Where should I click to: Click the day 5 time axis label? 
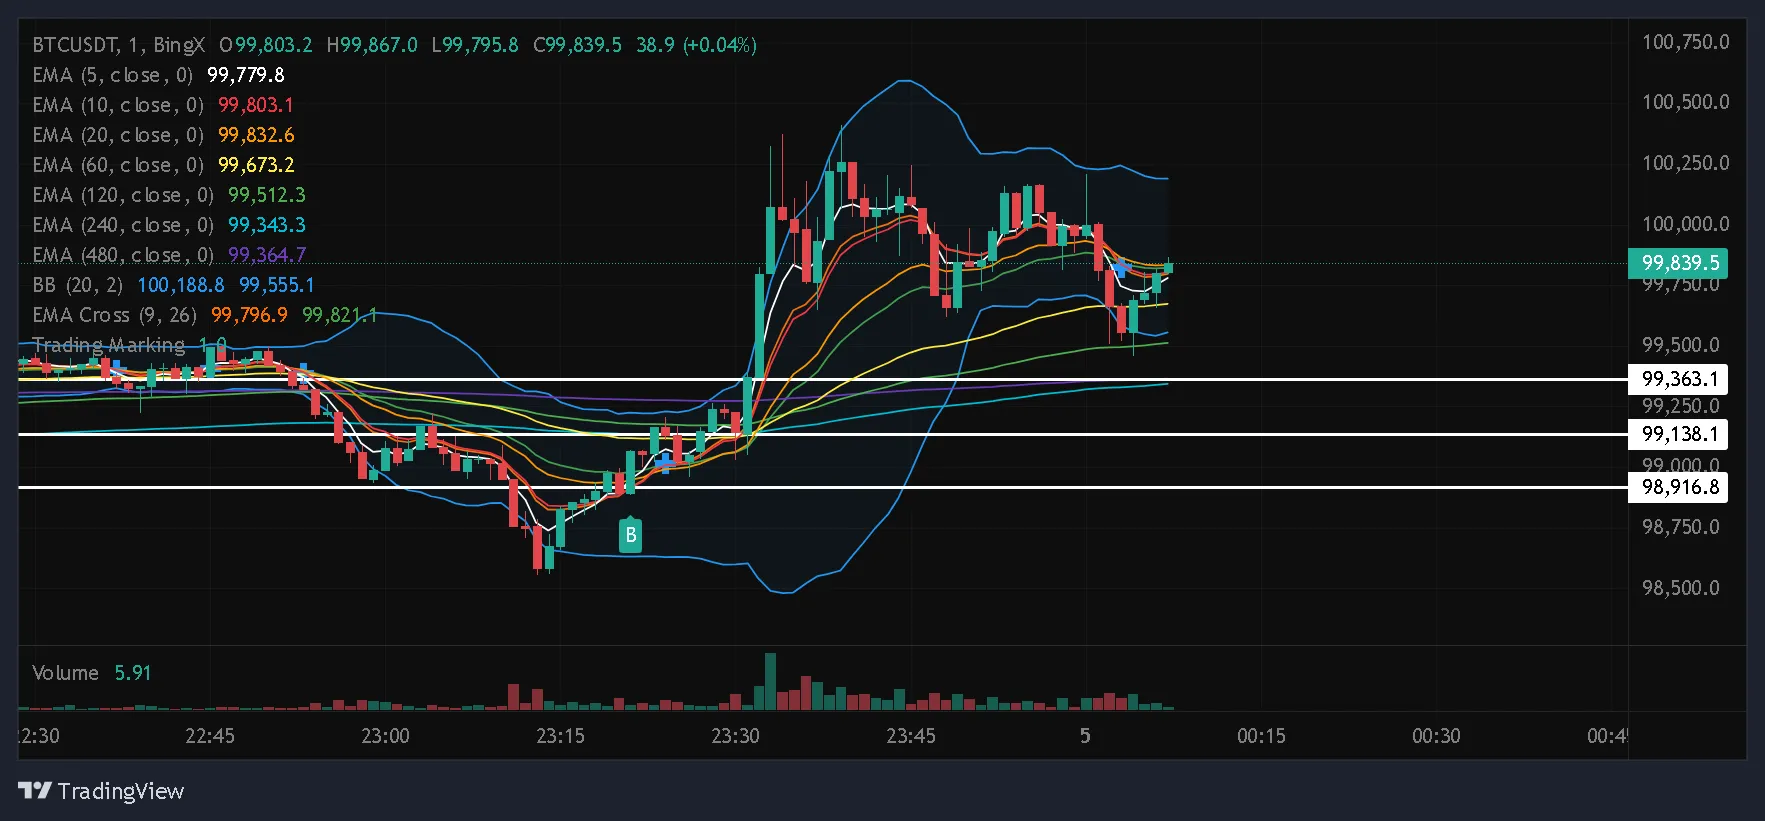tap(1085, 736)
